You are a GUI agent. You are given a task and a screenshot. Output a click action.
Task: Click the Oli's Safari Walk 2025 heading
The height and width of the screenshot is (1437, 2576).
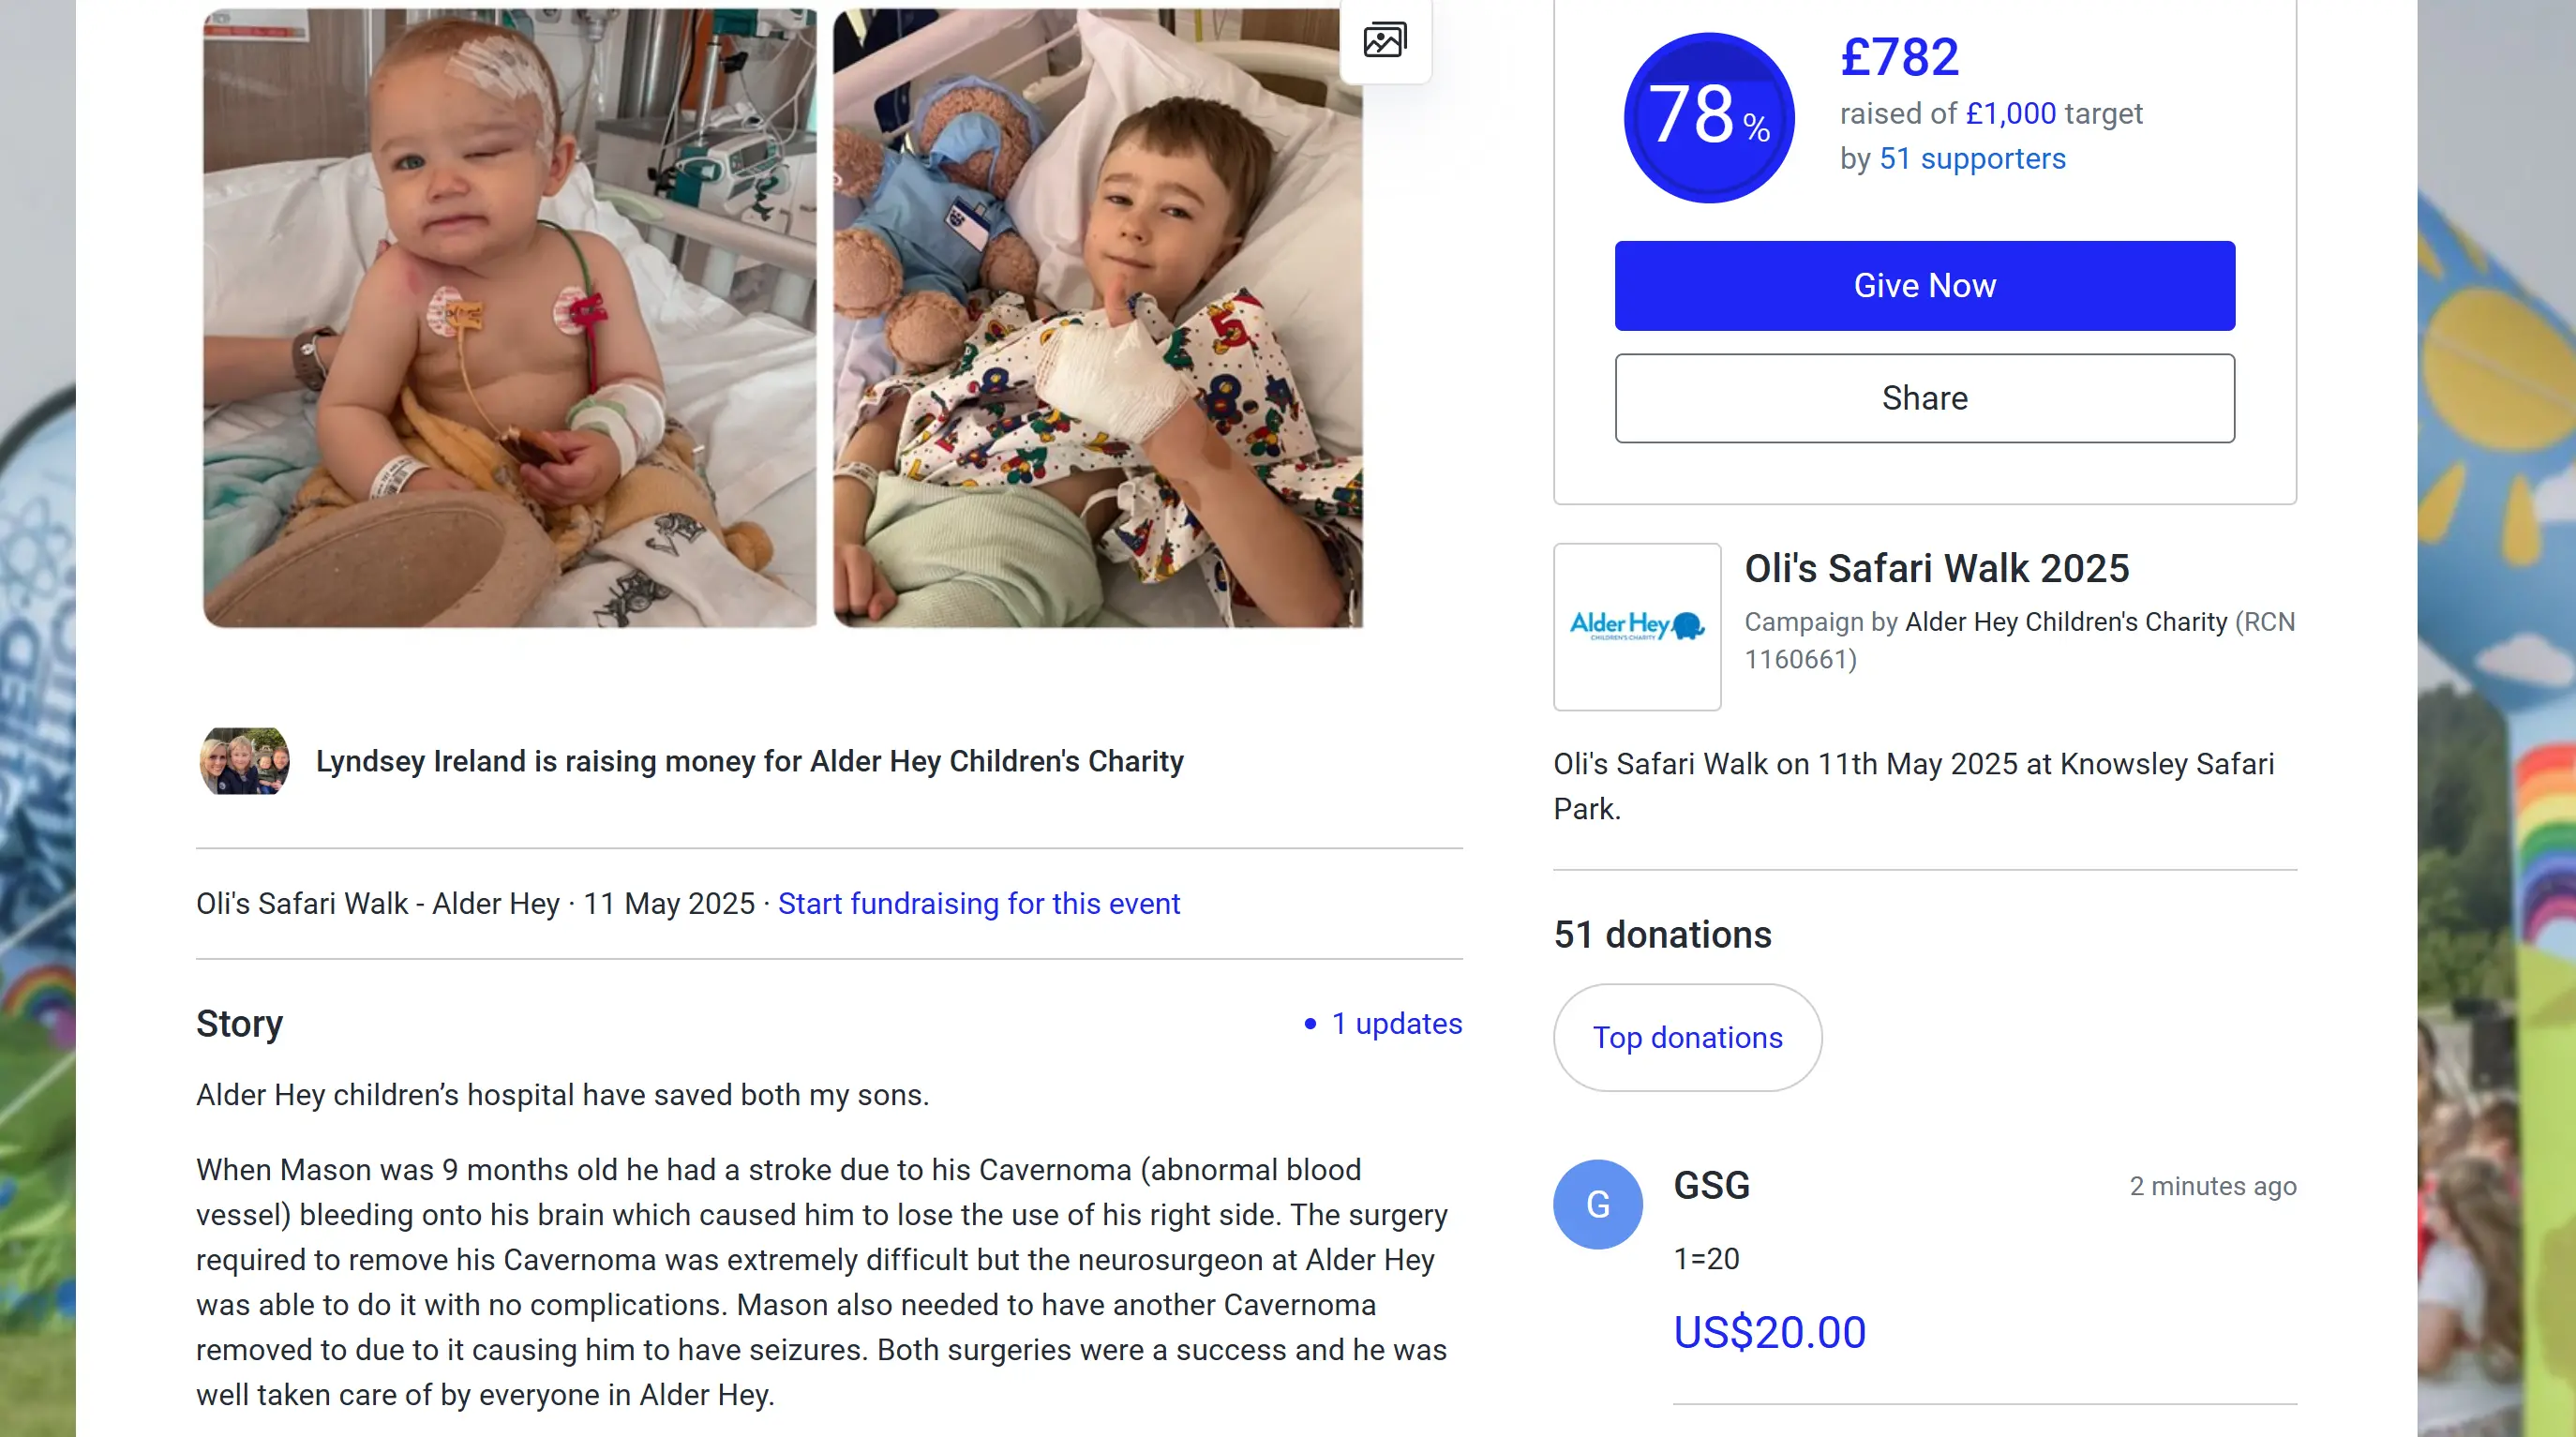click(1936, 568)
